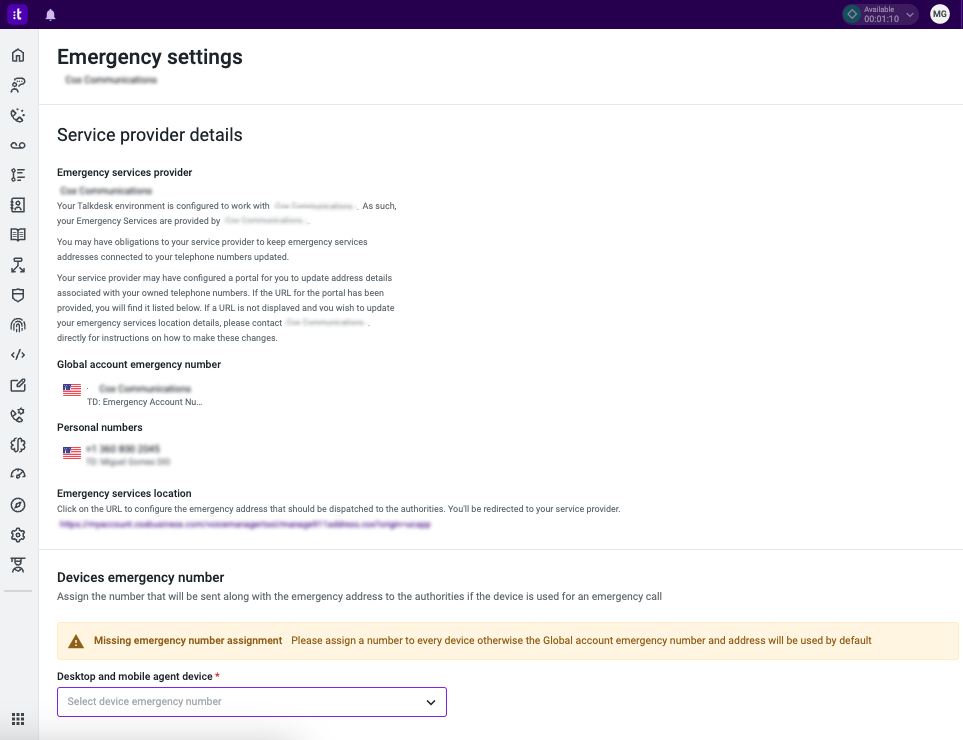This screenshot has width=963, height=740.
Task: Open the voicemail icon in sidebar
Action: (x=18, y=146)
